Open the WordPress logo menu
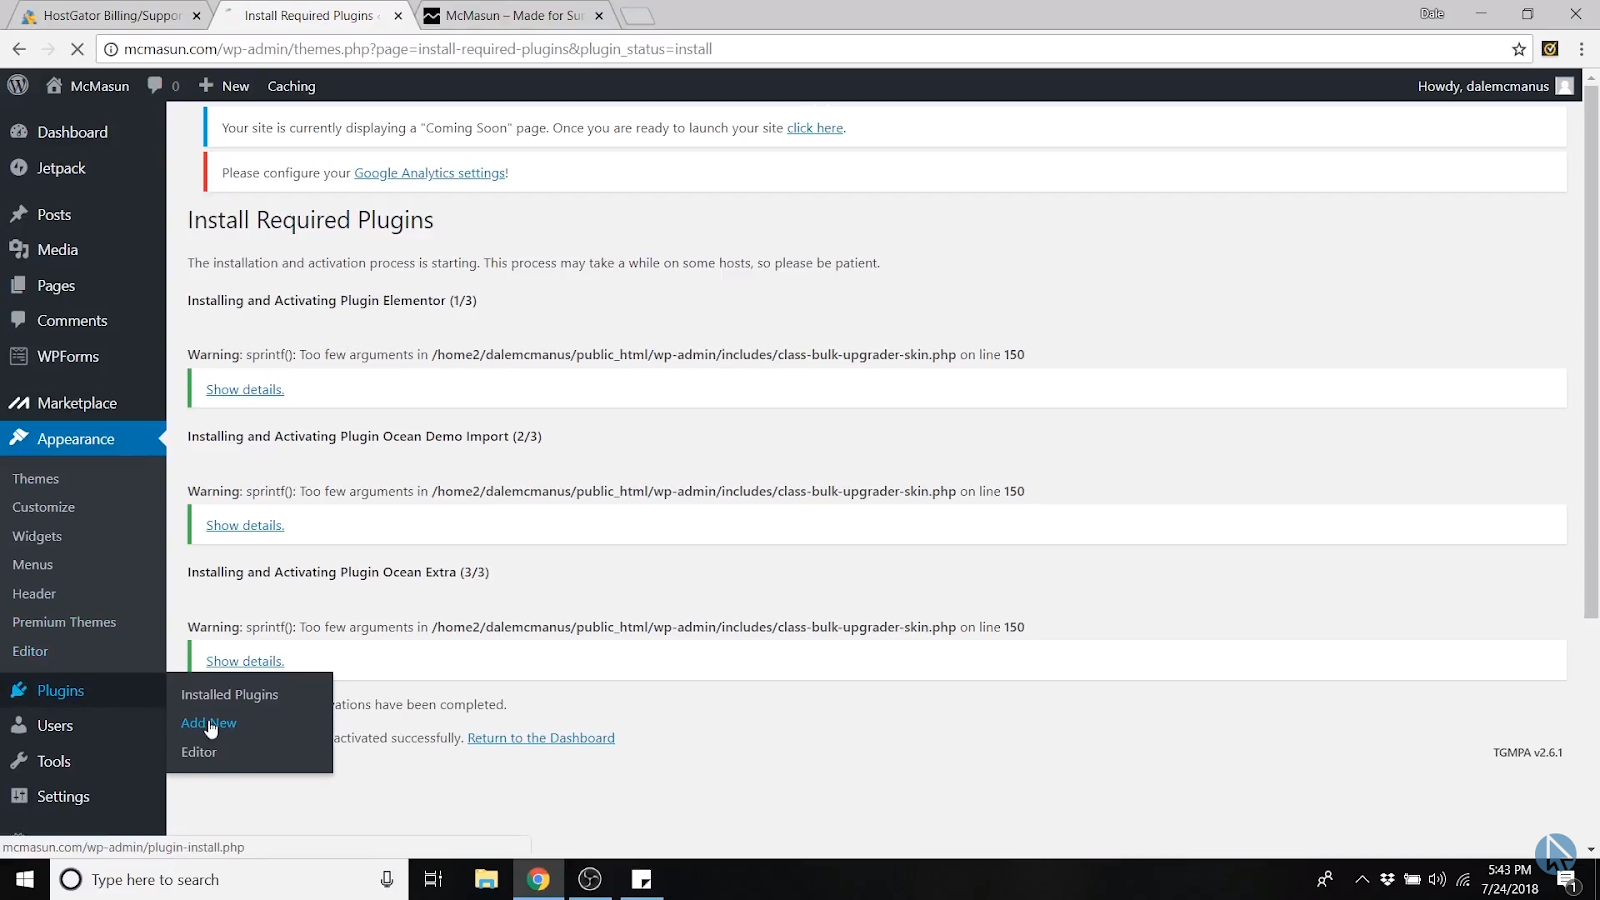The height and width of the screenshot is (900, 1600). pyautogui.click(x=18, y=86)
